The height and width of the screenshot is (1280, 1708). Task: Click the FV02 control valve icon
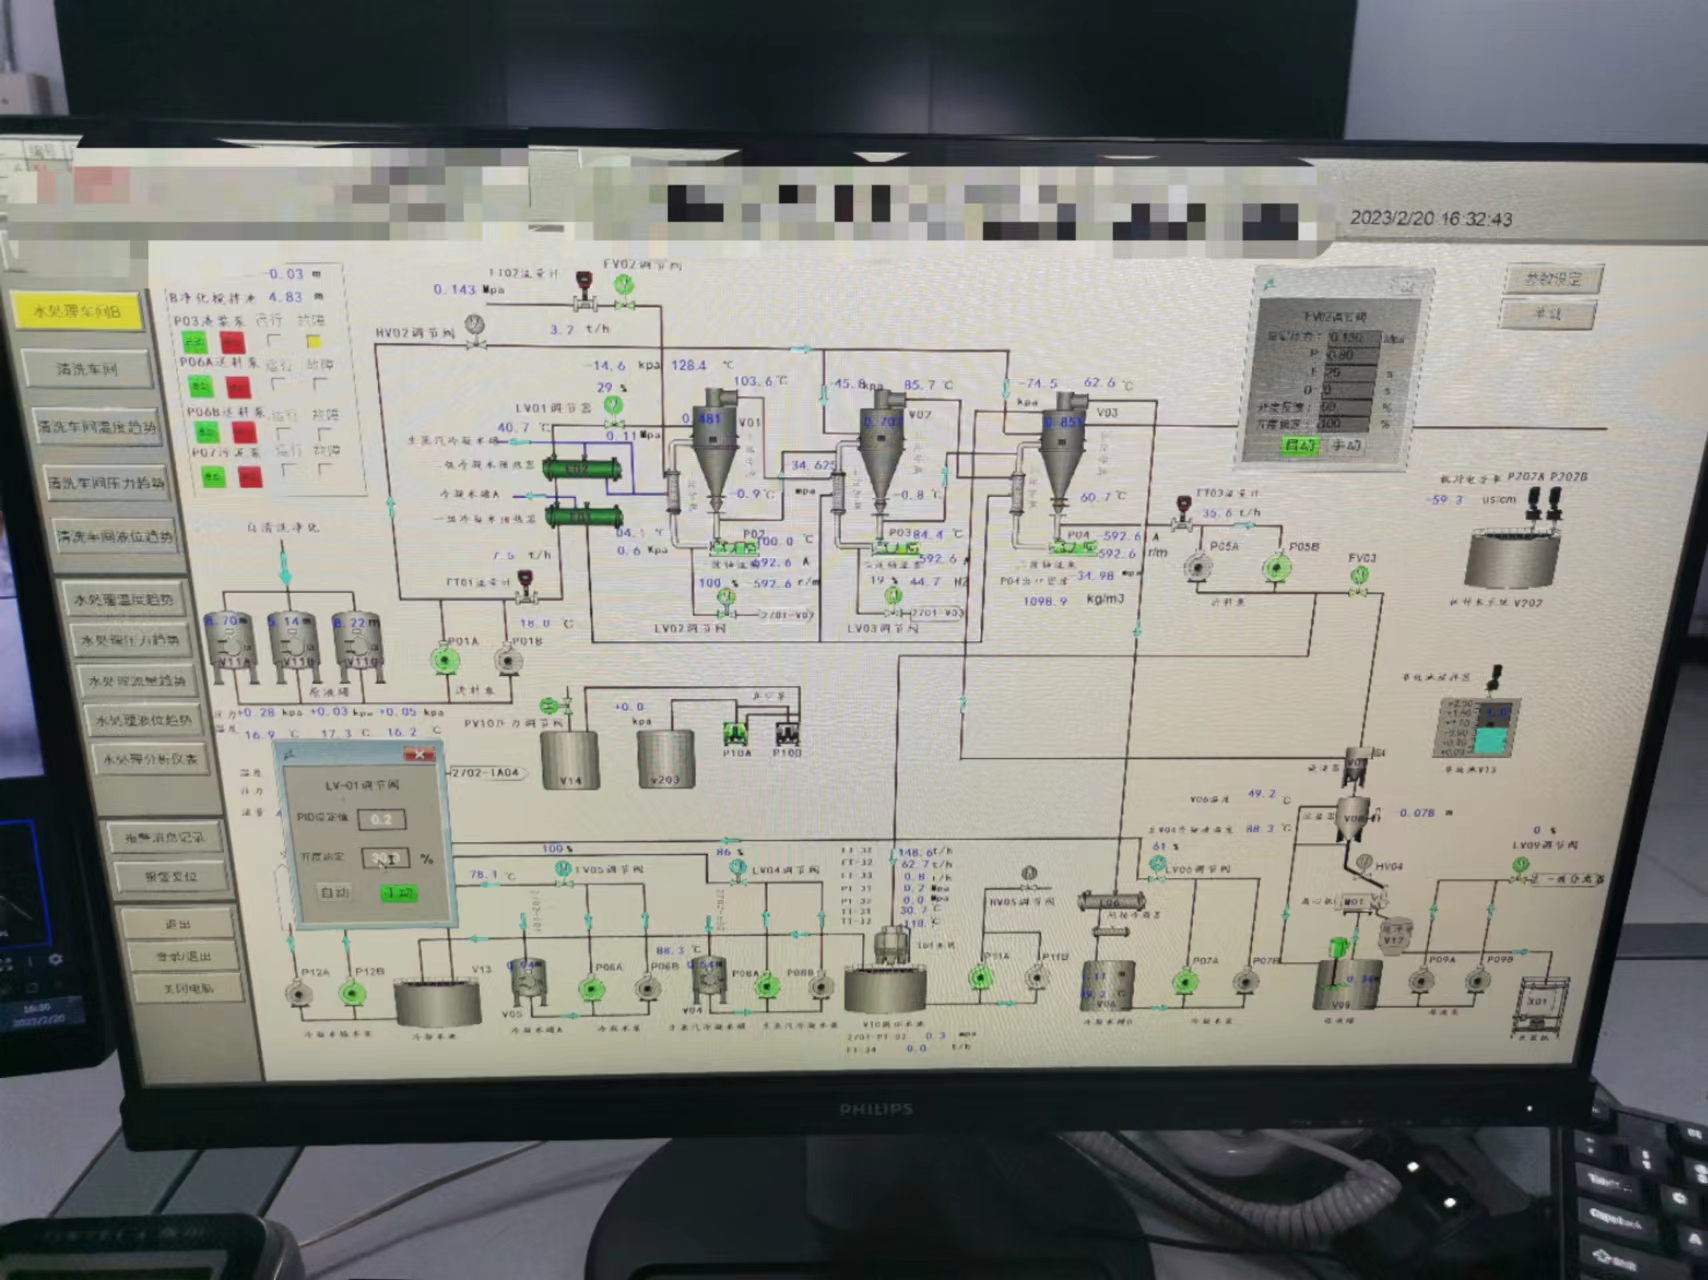[x=625, y=286]
